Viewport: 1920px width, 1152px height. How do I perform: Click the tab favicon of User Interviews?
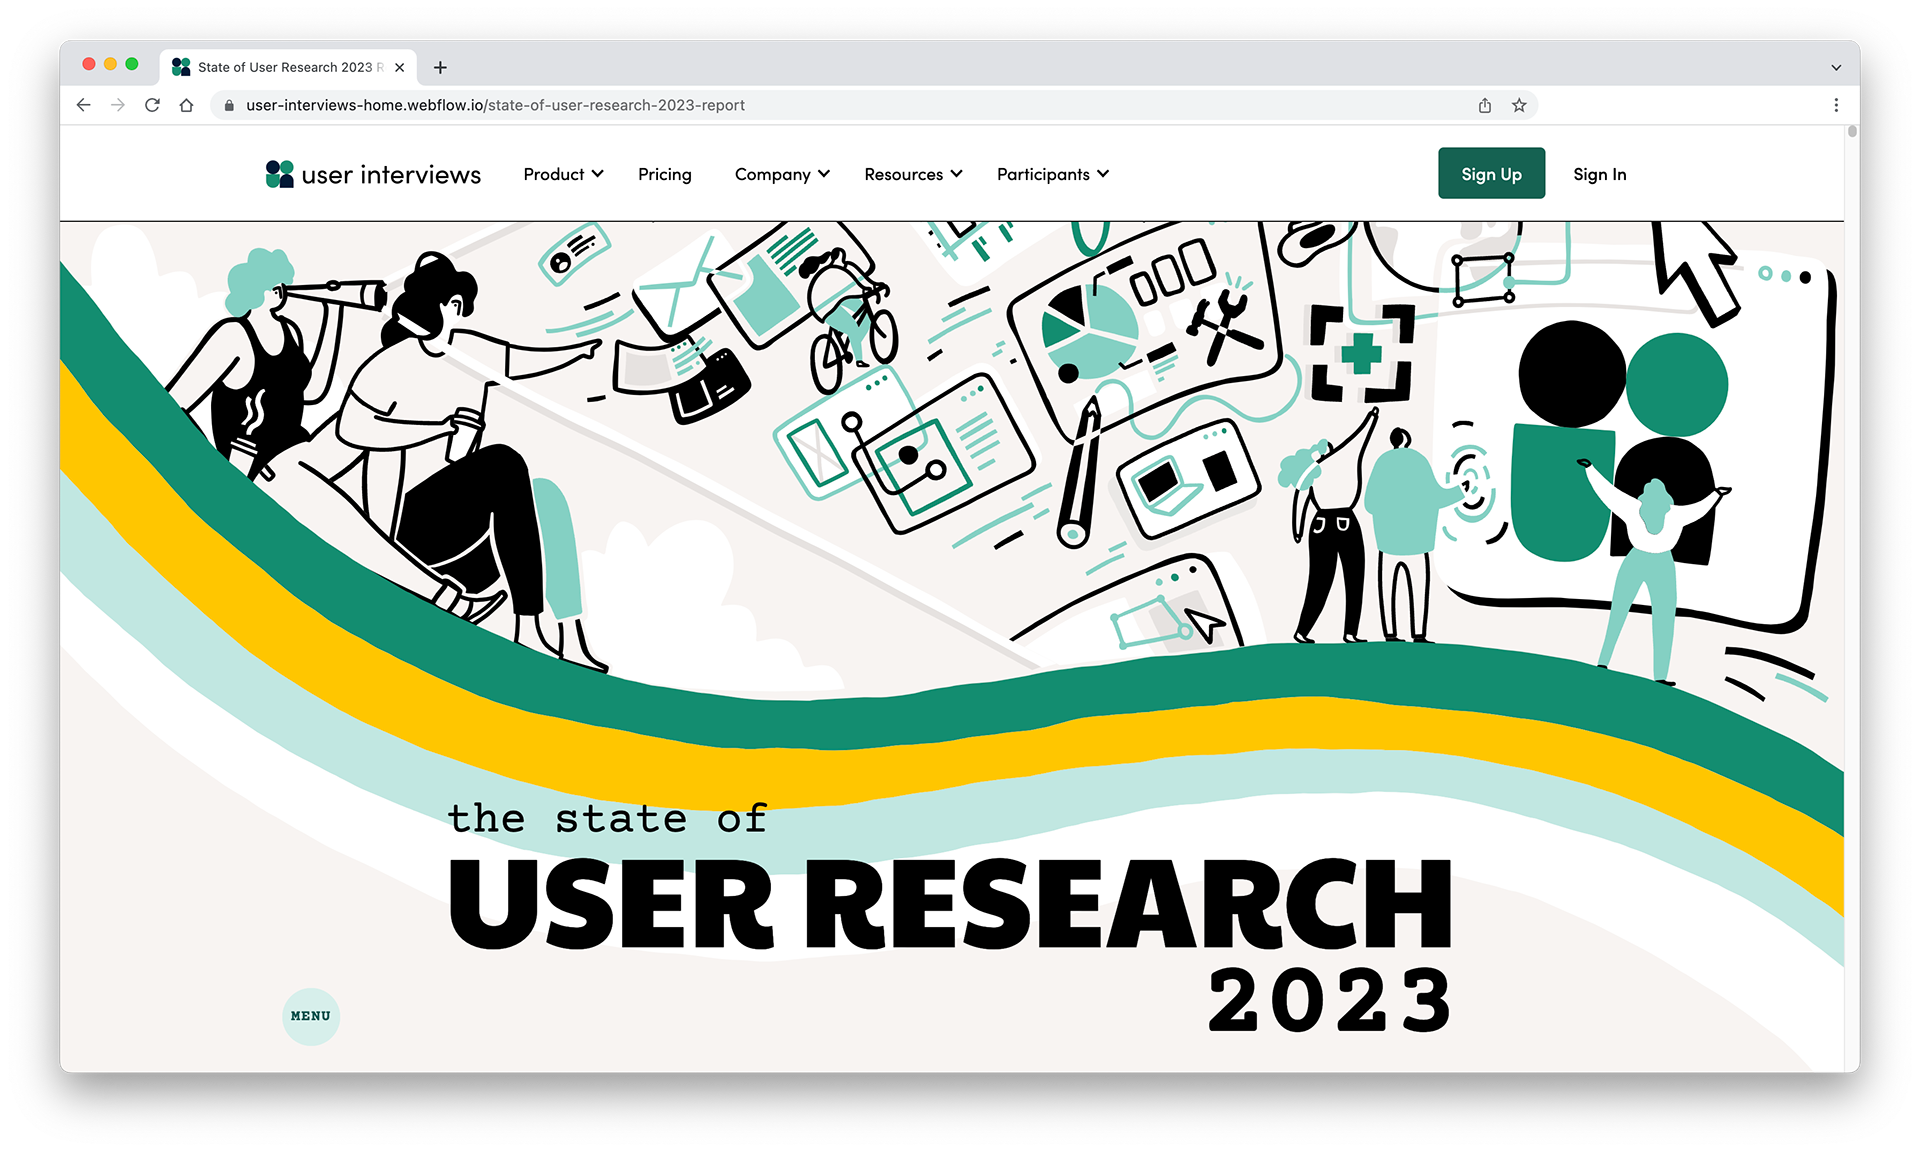click(x=181, y=67)
